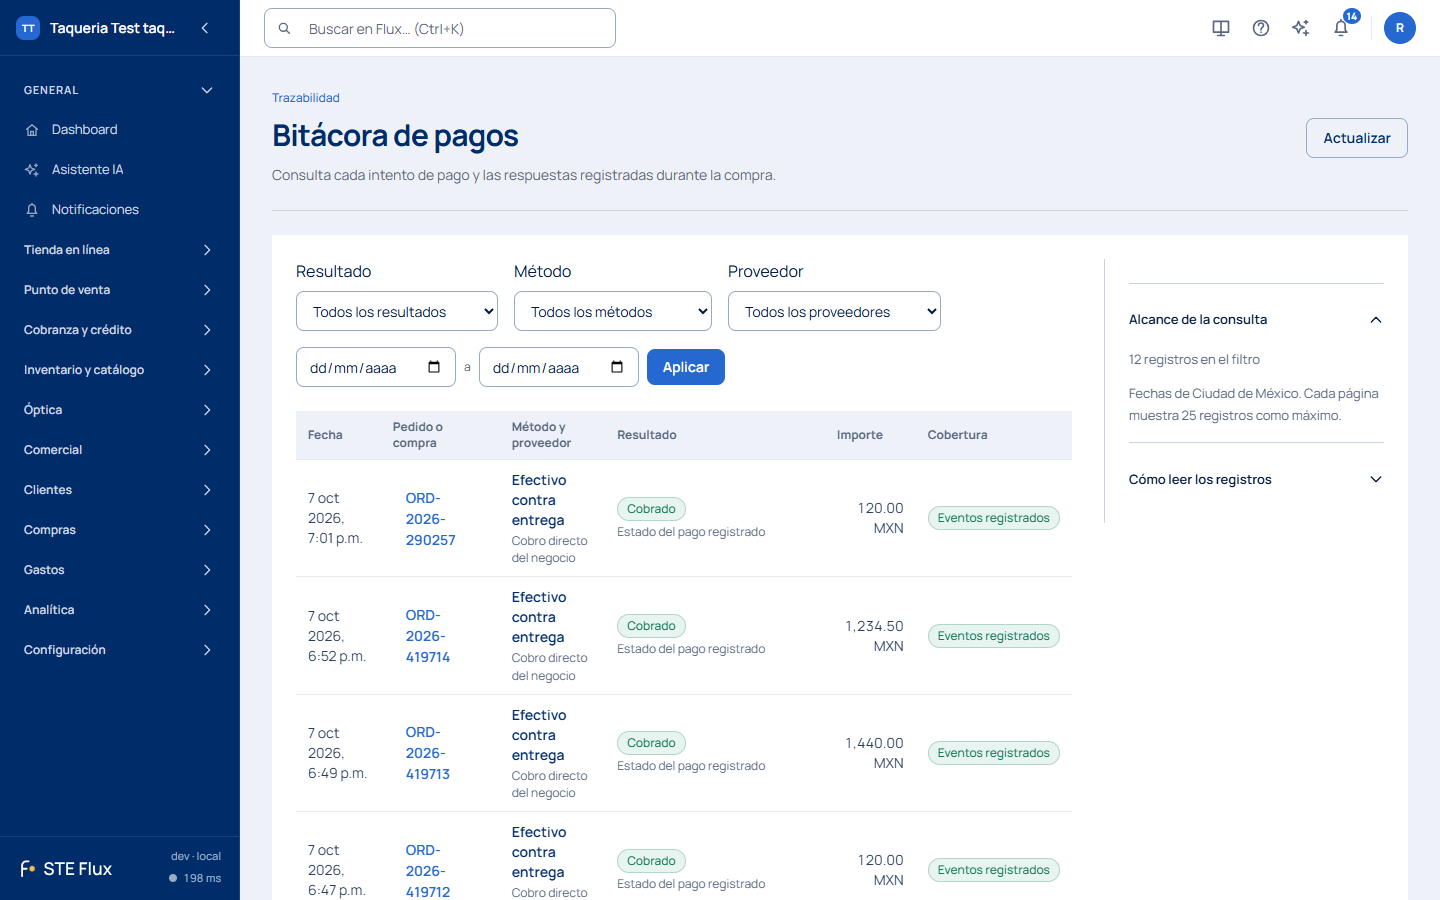The width and height of the screenshot is (1440, 900).
Task: Focus the Buscar en Flux search field
Action: (440, 28)
